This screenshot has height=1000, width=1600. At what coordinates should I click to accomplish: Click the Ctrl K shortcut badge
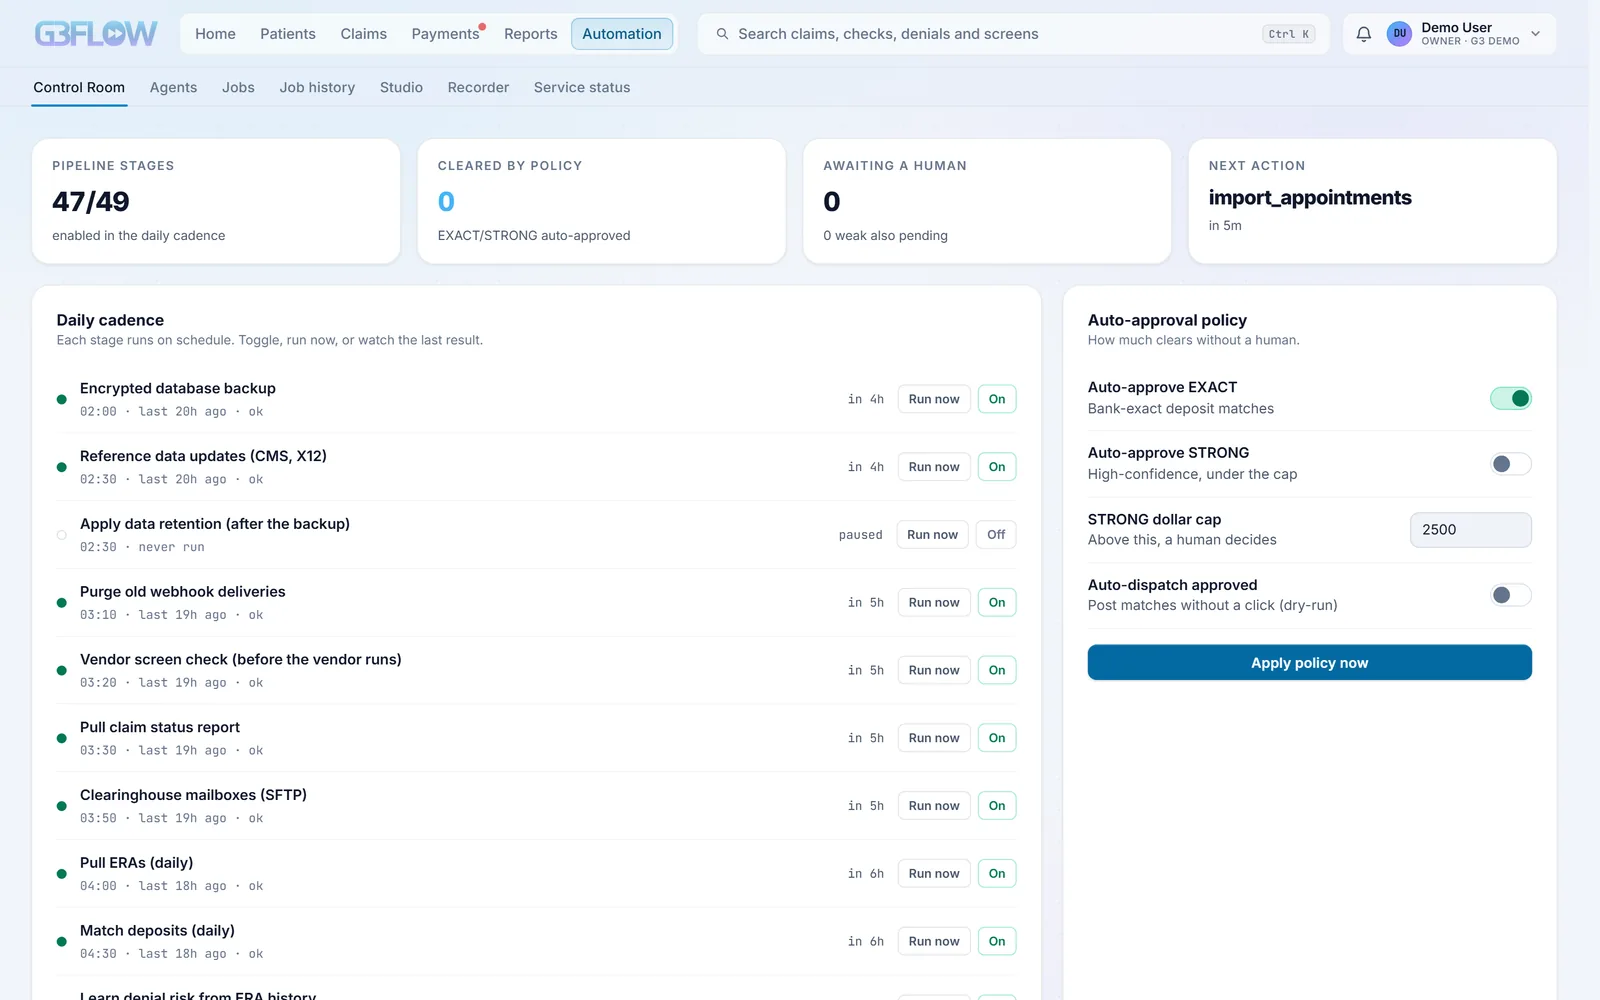1288,34
